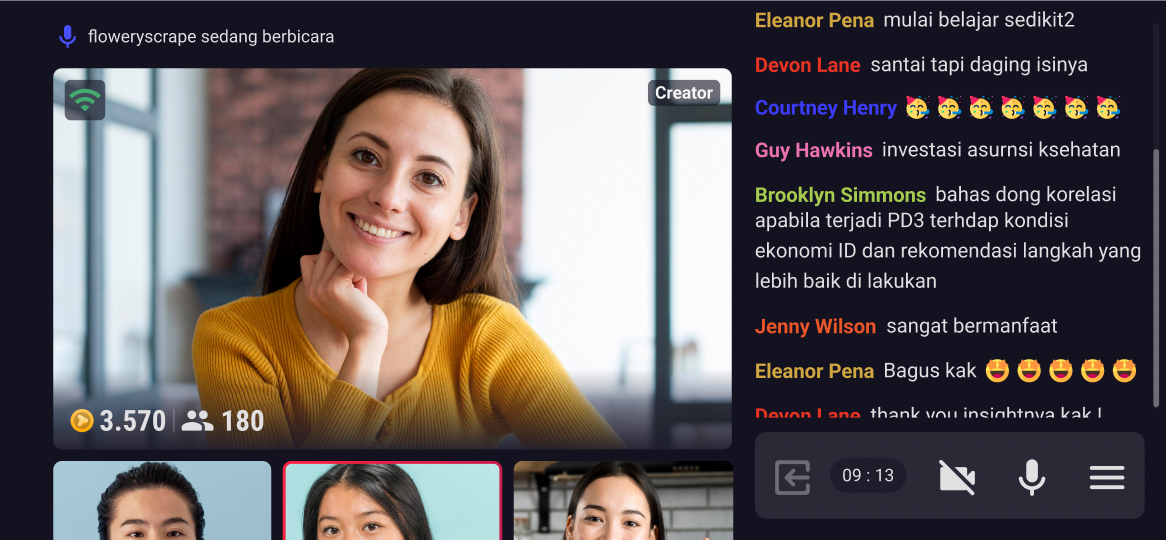
Task: Click the 'mulai belajar sedikit2' message
Action: click(979, 20)
